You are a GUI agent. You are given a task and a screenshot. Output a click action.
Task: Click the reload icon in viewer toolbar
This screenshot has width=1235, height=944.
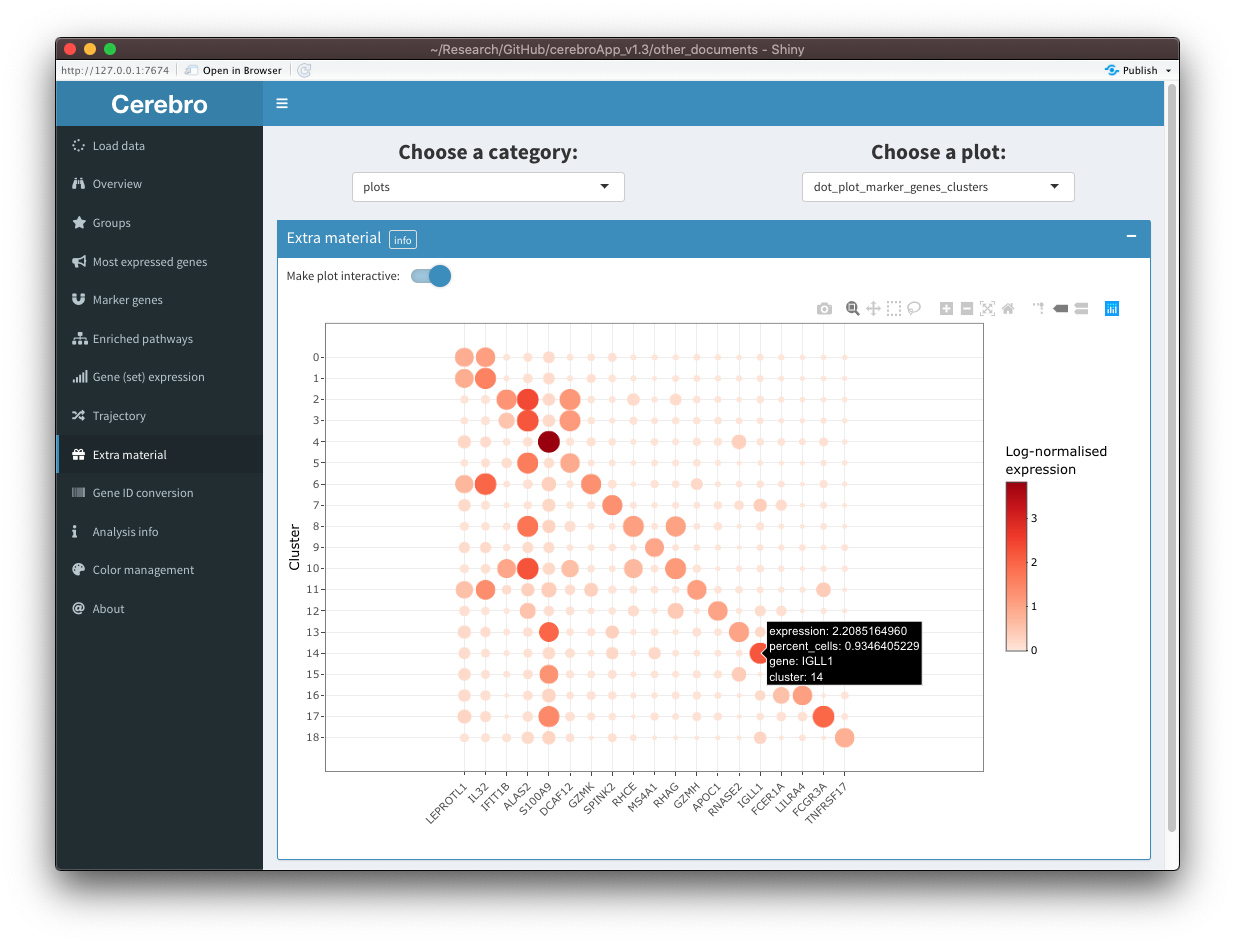click(x=304, y=70)
